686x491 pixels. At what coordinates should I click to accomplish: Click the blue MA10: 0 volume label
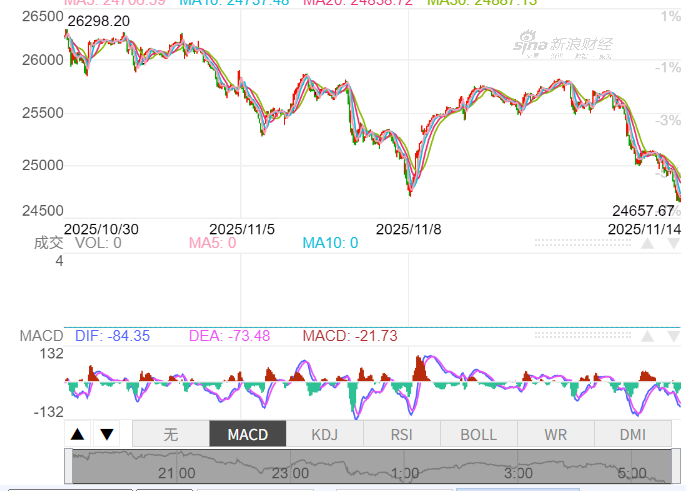tap(330, 243)
